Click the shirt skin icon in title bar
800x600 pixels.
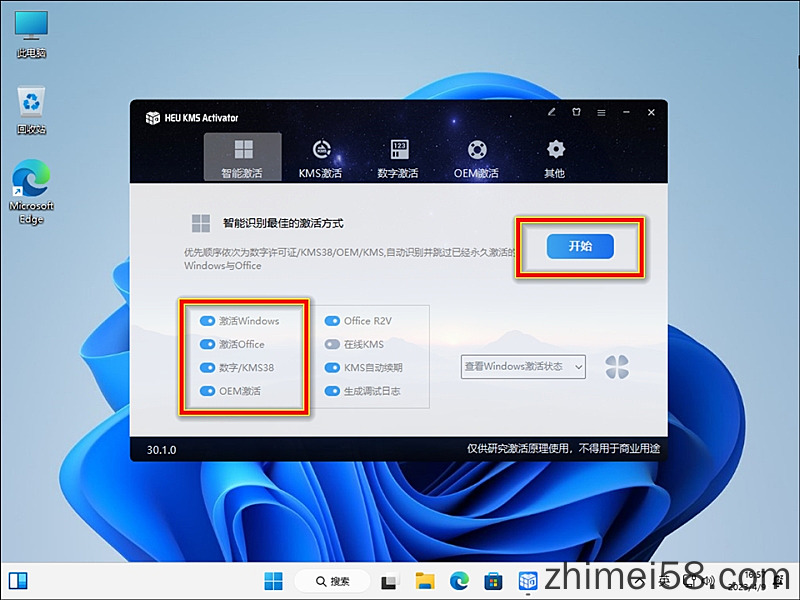[x=577, y=112]
